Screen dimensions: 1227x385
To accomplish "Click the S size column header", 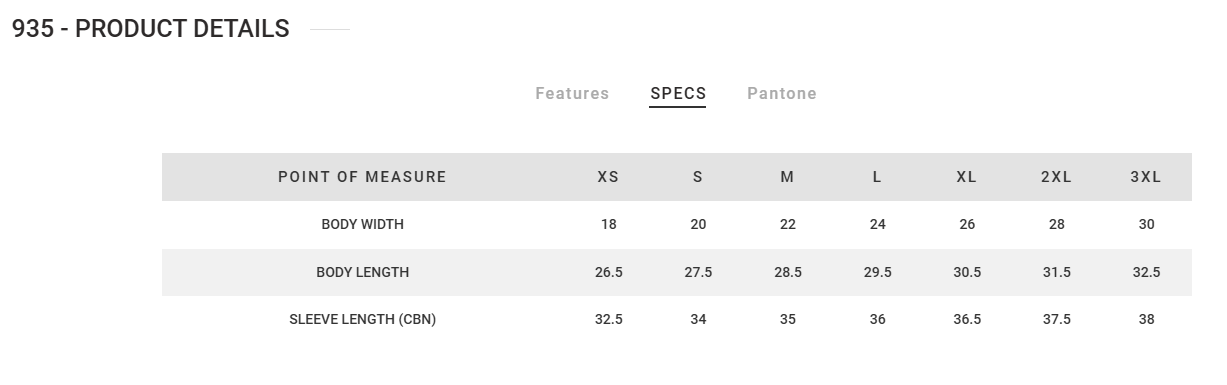I will (x=698, y=177).
